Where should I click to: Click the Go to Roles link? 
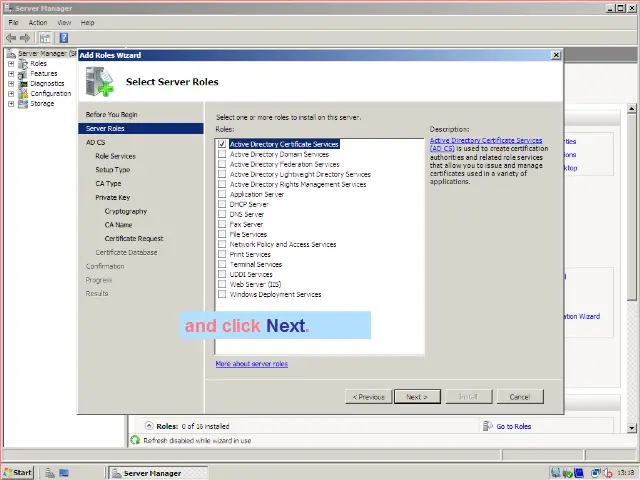(513, 426)
